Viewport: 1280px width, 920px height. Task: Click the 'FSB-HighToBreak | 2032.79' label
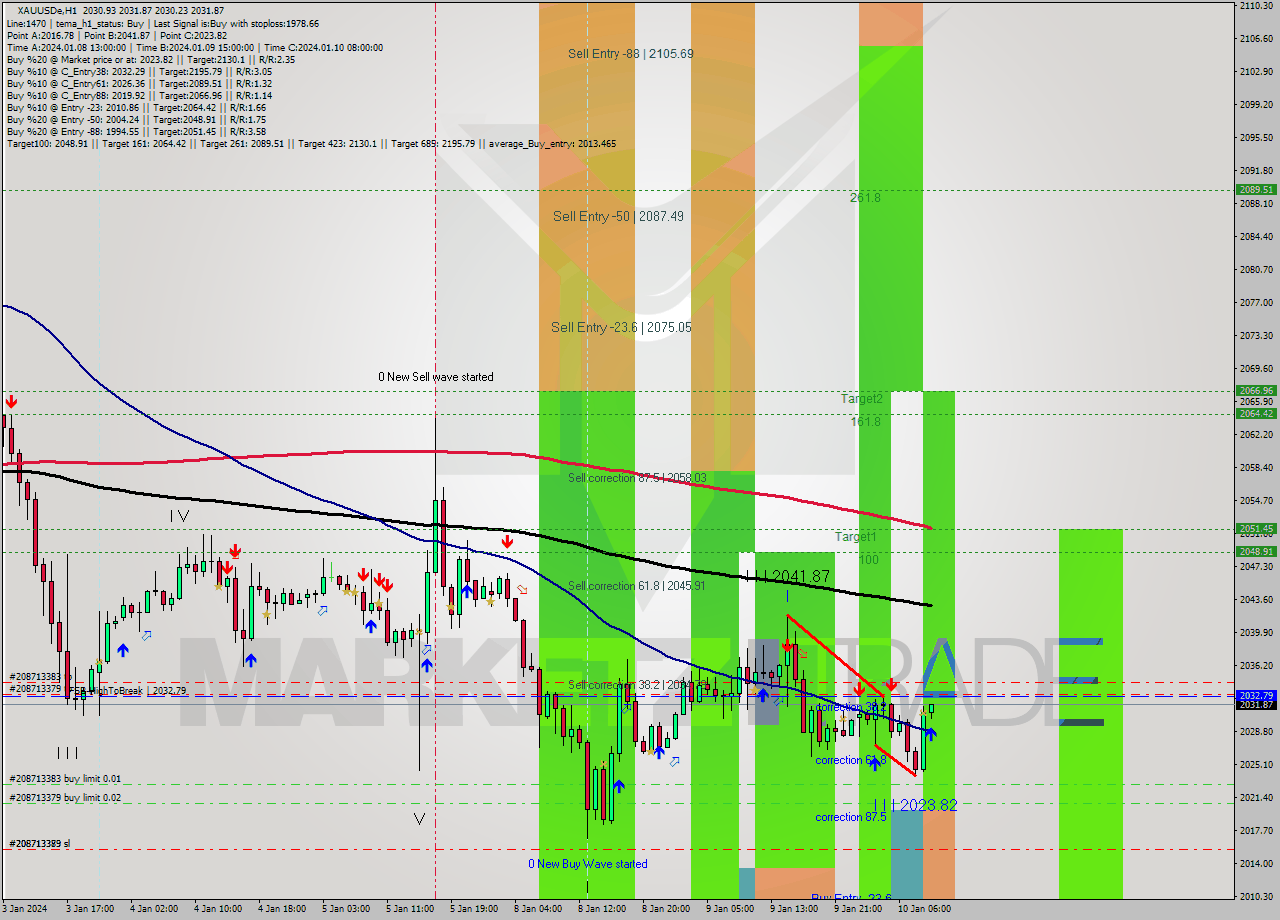click(x=127, y=690)
